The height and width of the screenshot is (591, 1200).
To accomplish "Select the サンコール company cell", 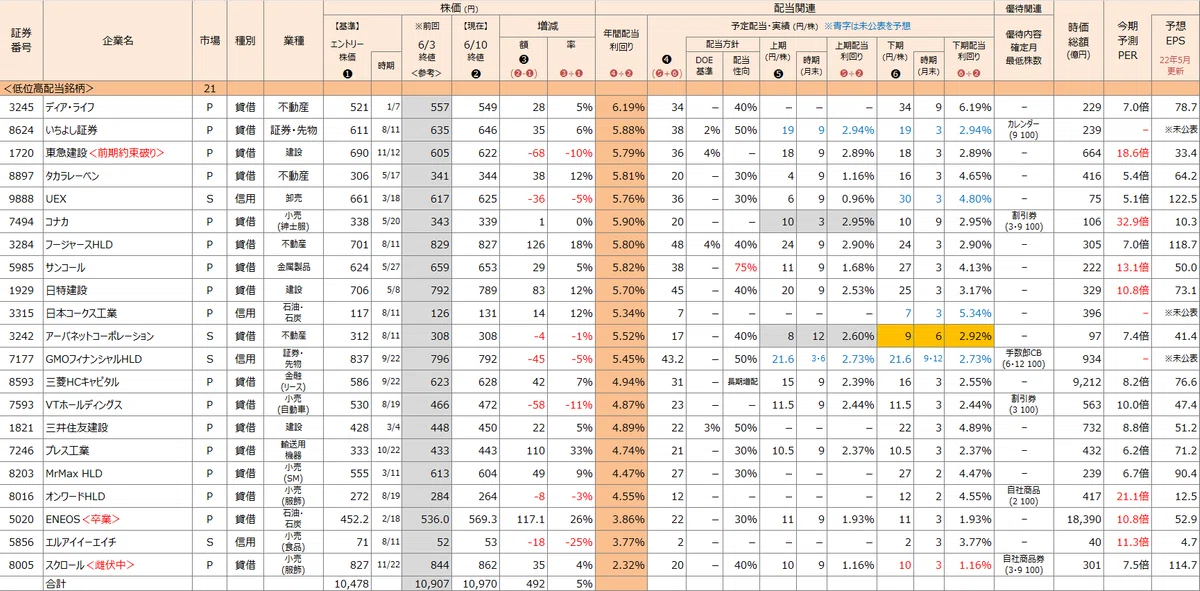I will tap(117, 268).
